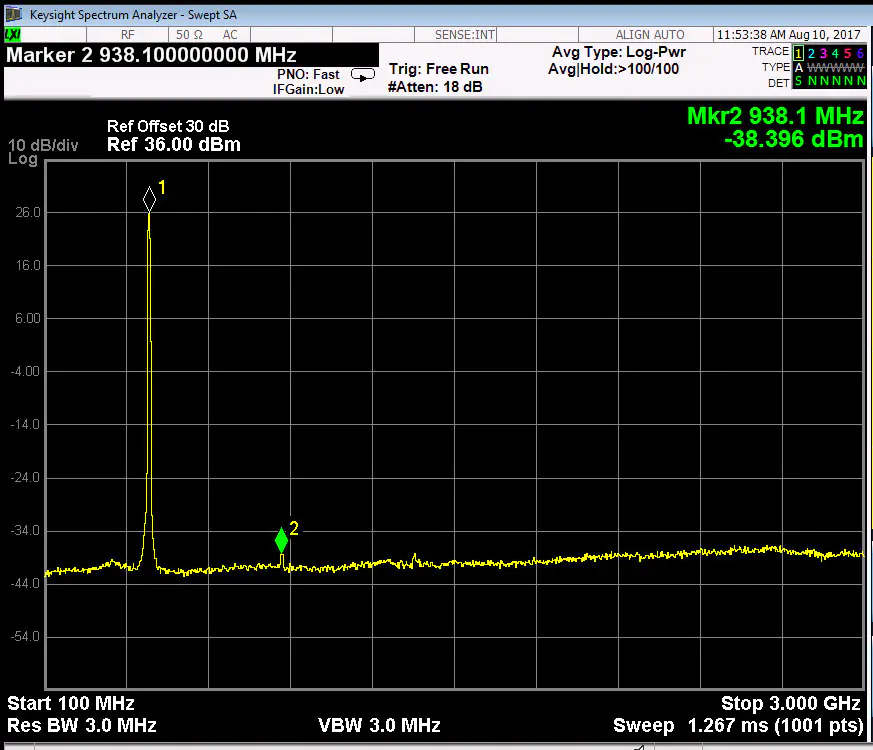Click the green LXI status icon
The width and height of the screenshot is (873, 750).
13,35
